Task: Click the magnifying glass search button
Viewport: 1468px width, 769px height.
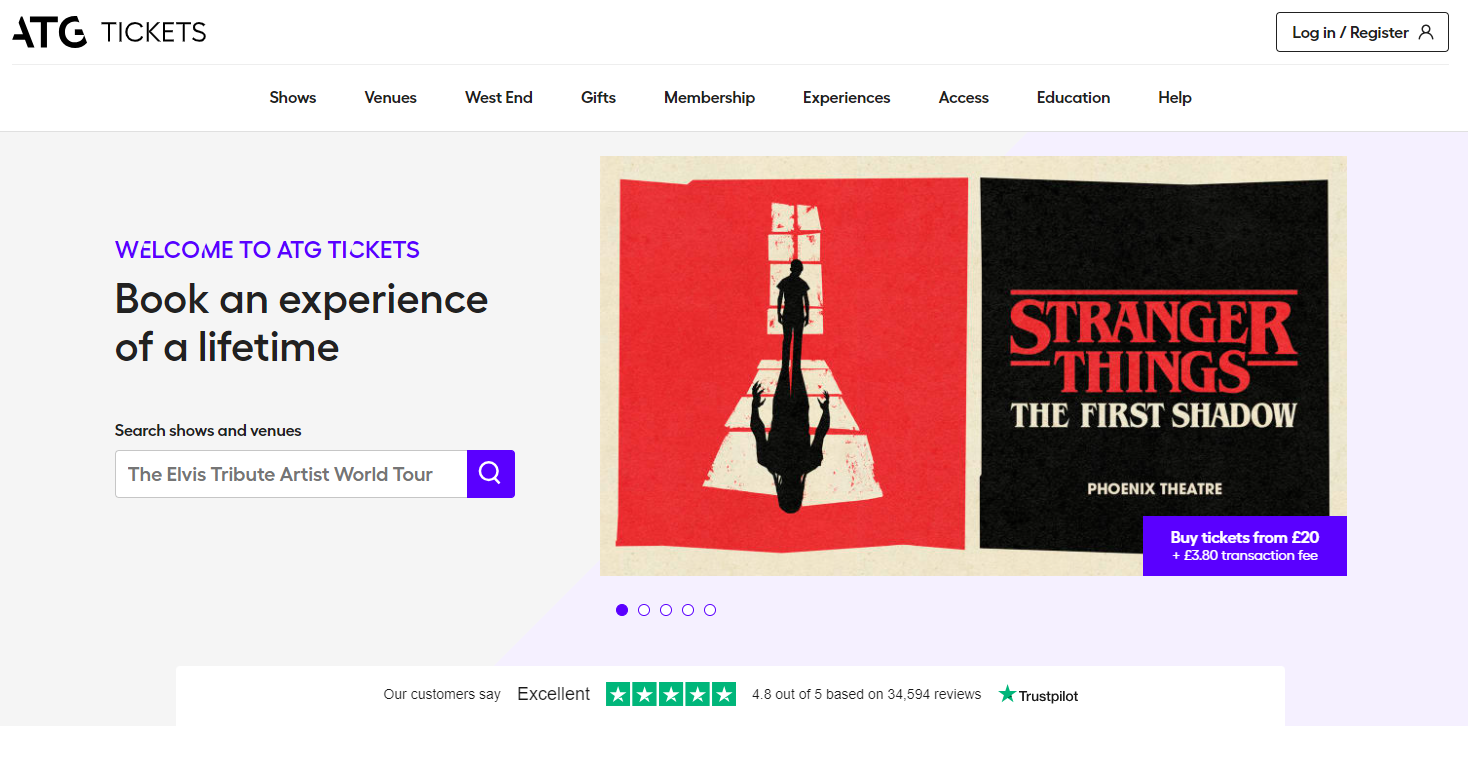Action: (490, 474)
